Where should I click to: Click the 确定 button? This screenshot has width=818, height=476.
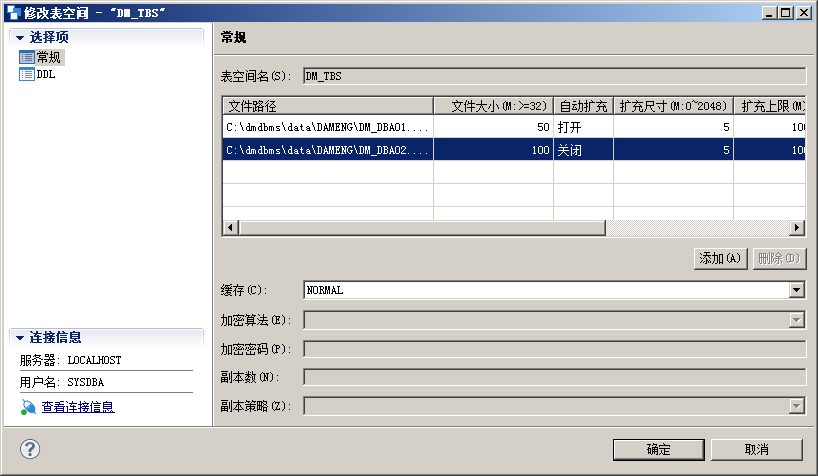click(x=658, y=449)
